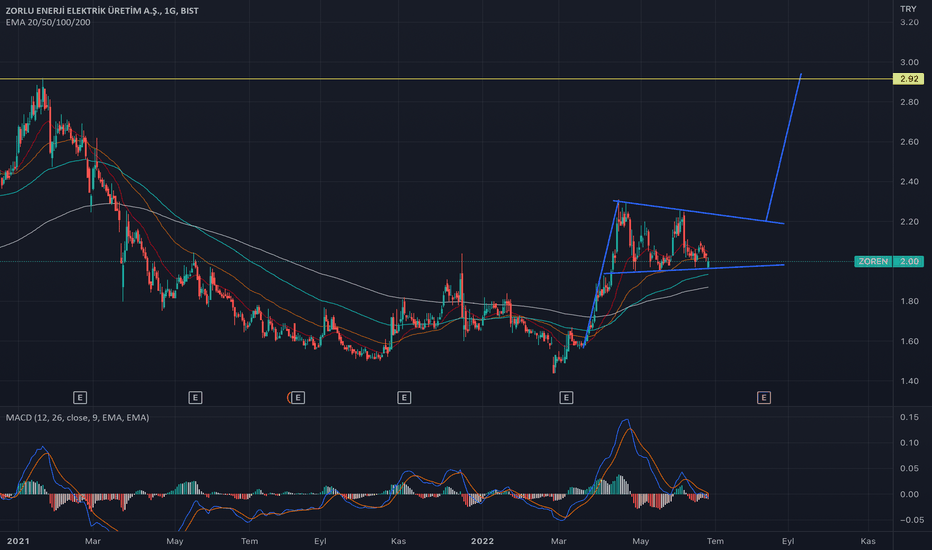Screen dimensions: 932x550
Task: Click the 3.20 price axis value
Action: pos(909,23)
